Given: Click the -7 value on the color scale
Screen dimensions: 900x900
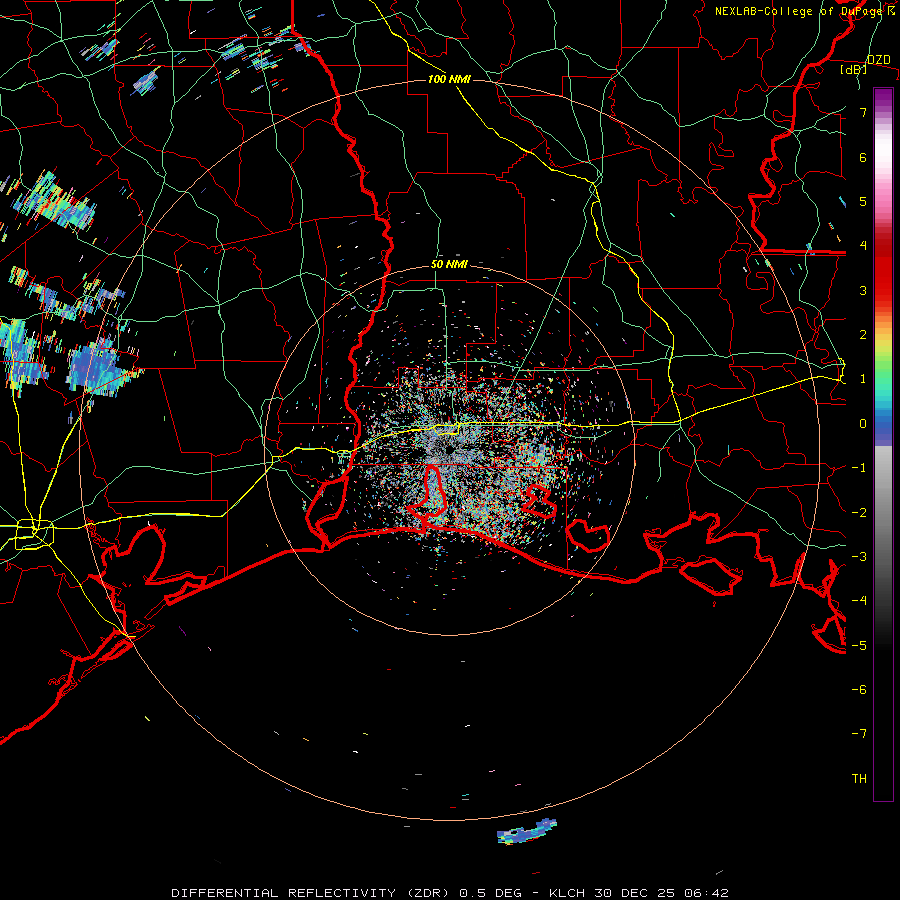Looking at the screenshot, I should tap(859, 734).
